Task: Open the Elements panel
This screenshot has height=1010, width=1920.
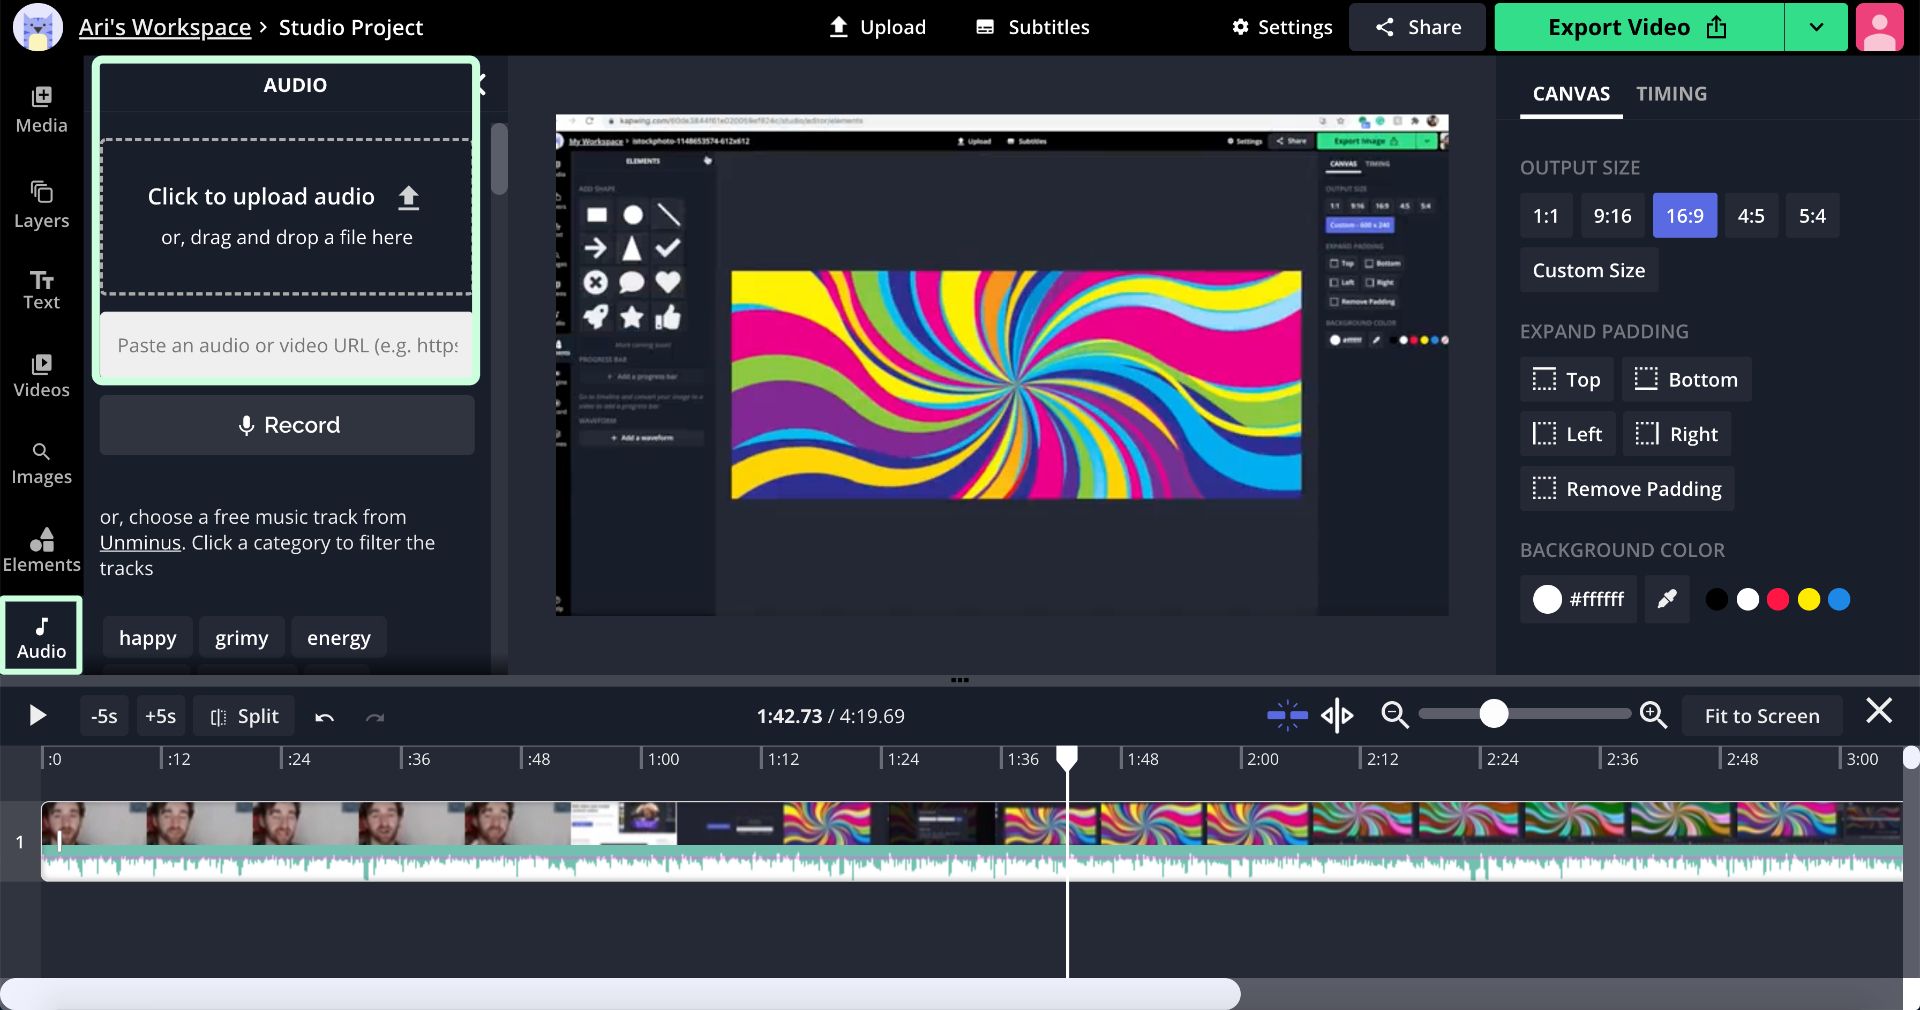Action: click(41, 550)
